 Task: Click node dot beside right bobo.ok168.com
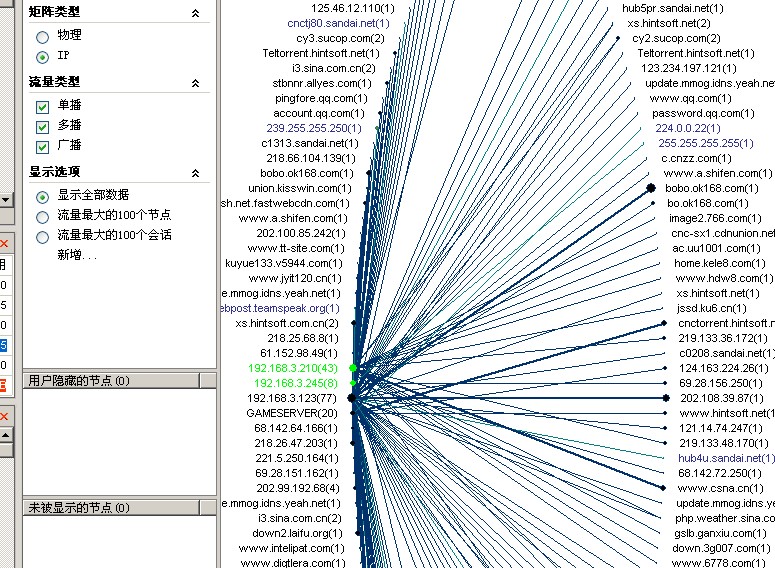click(651, 188)
